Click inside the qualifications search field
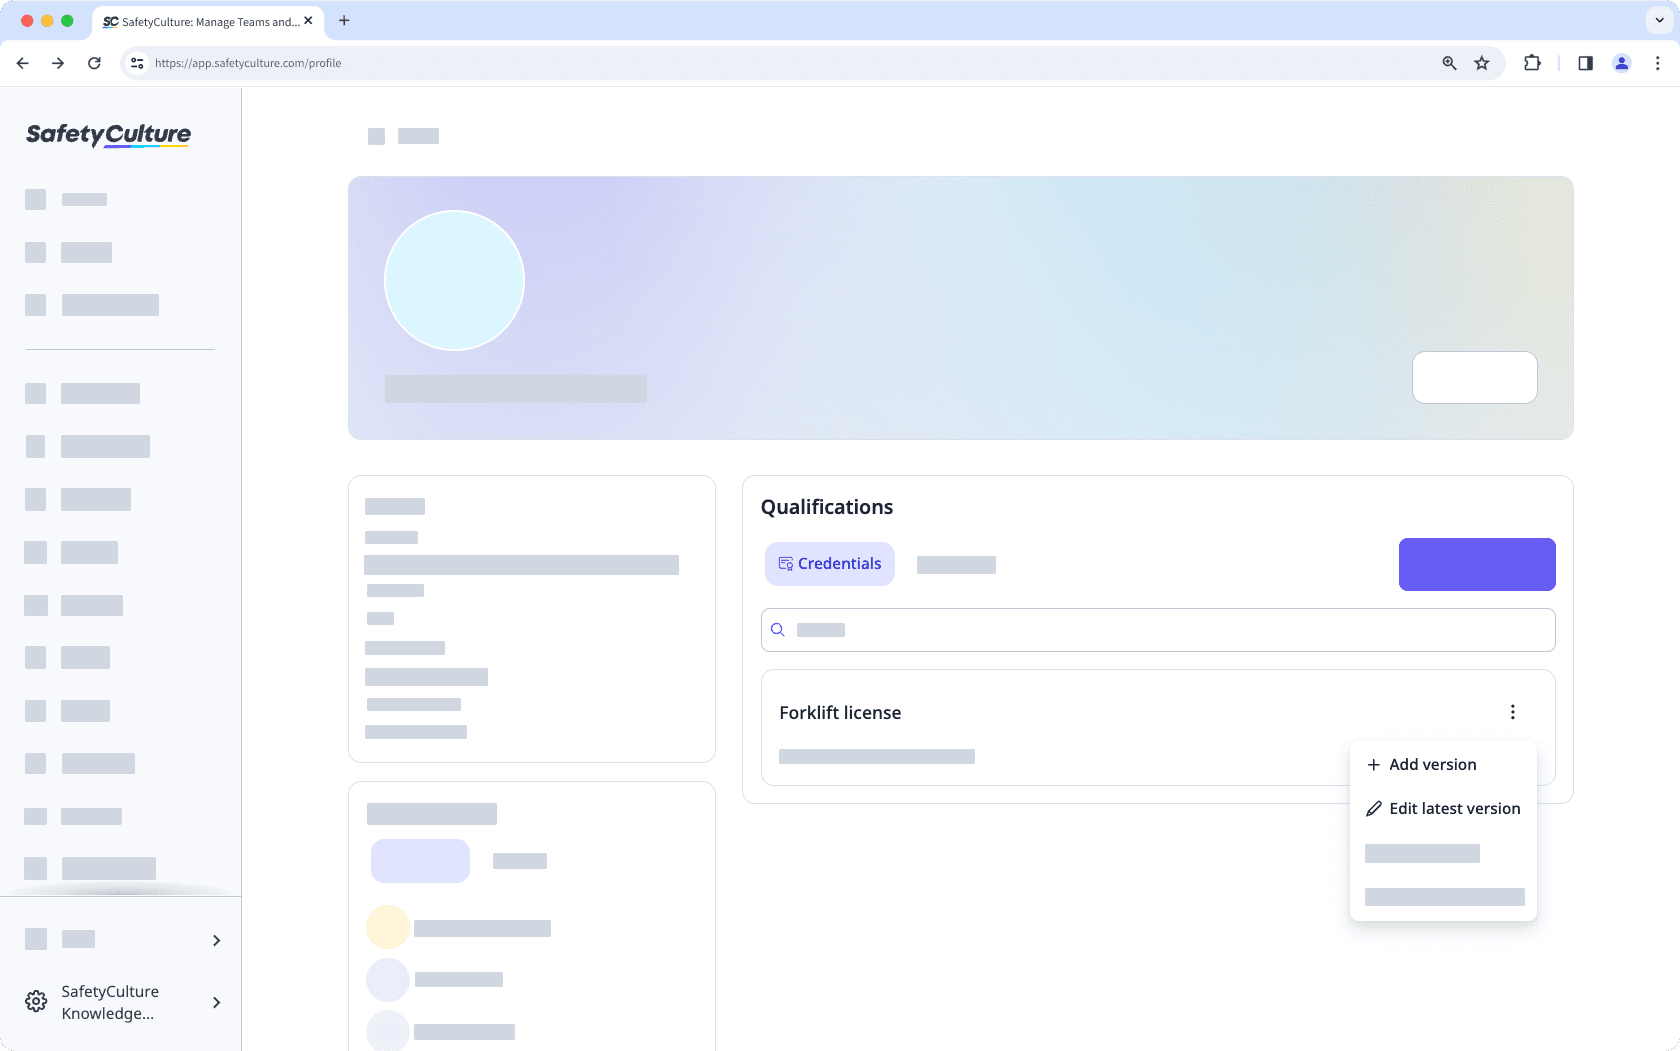This screenshot has width=1680, height=1051. (x=1100, y=630)
